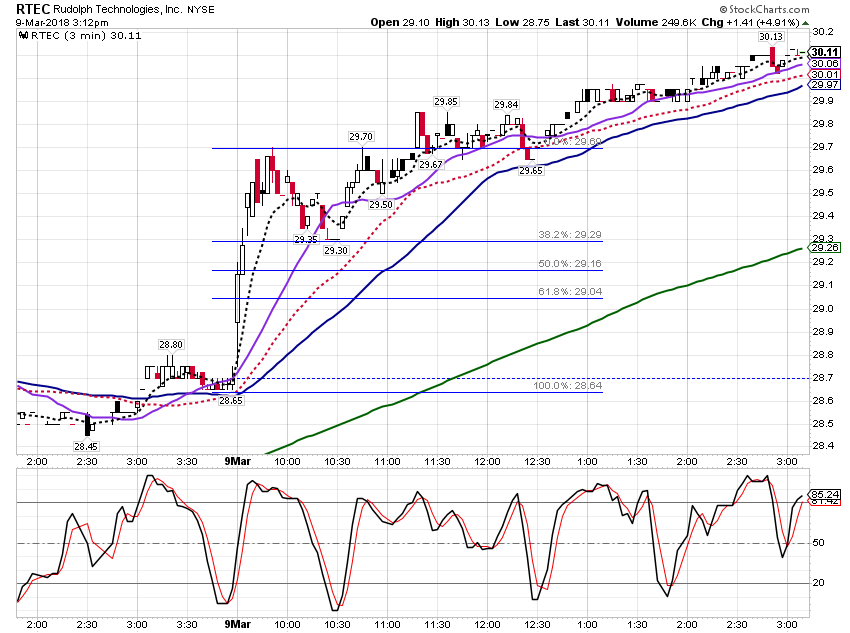Click the 28.65 low annotation
Image resolution: width=850 pixels, height=633 pixels.
tap(230, 401)
